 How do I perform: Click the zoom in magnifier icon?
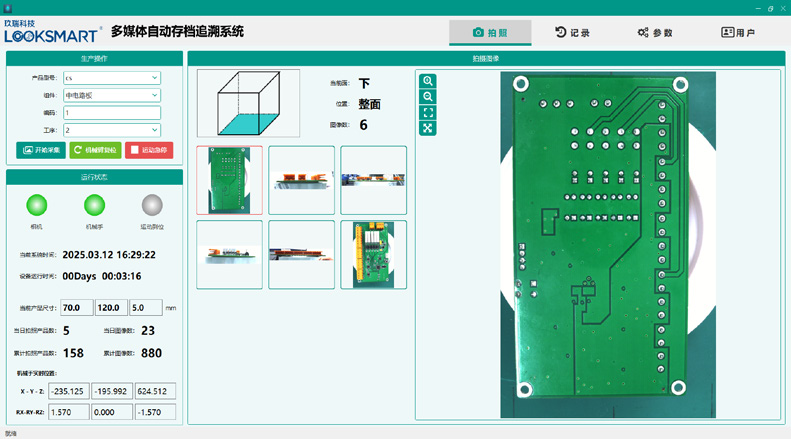428,81
